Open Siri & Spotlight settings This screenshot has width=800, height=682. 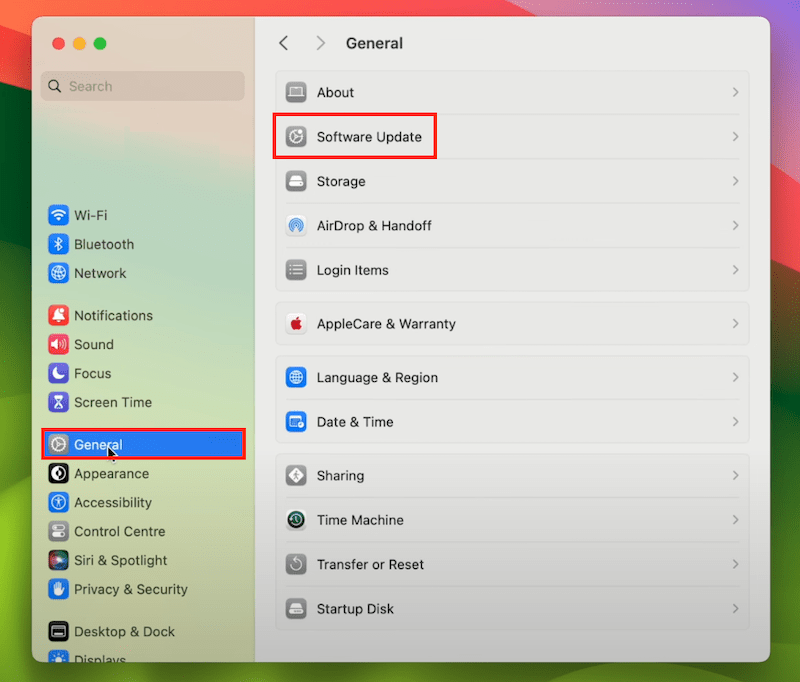[x=59, y=560]
